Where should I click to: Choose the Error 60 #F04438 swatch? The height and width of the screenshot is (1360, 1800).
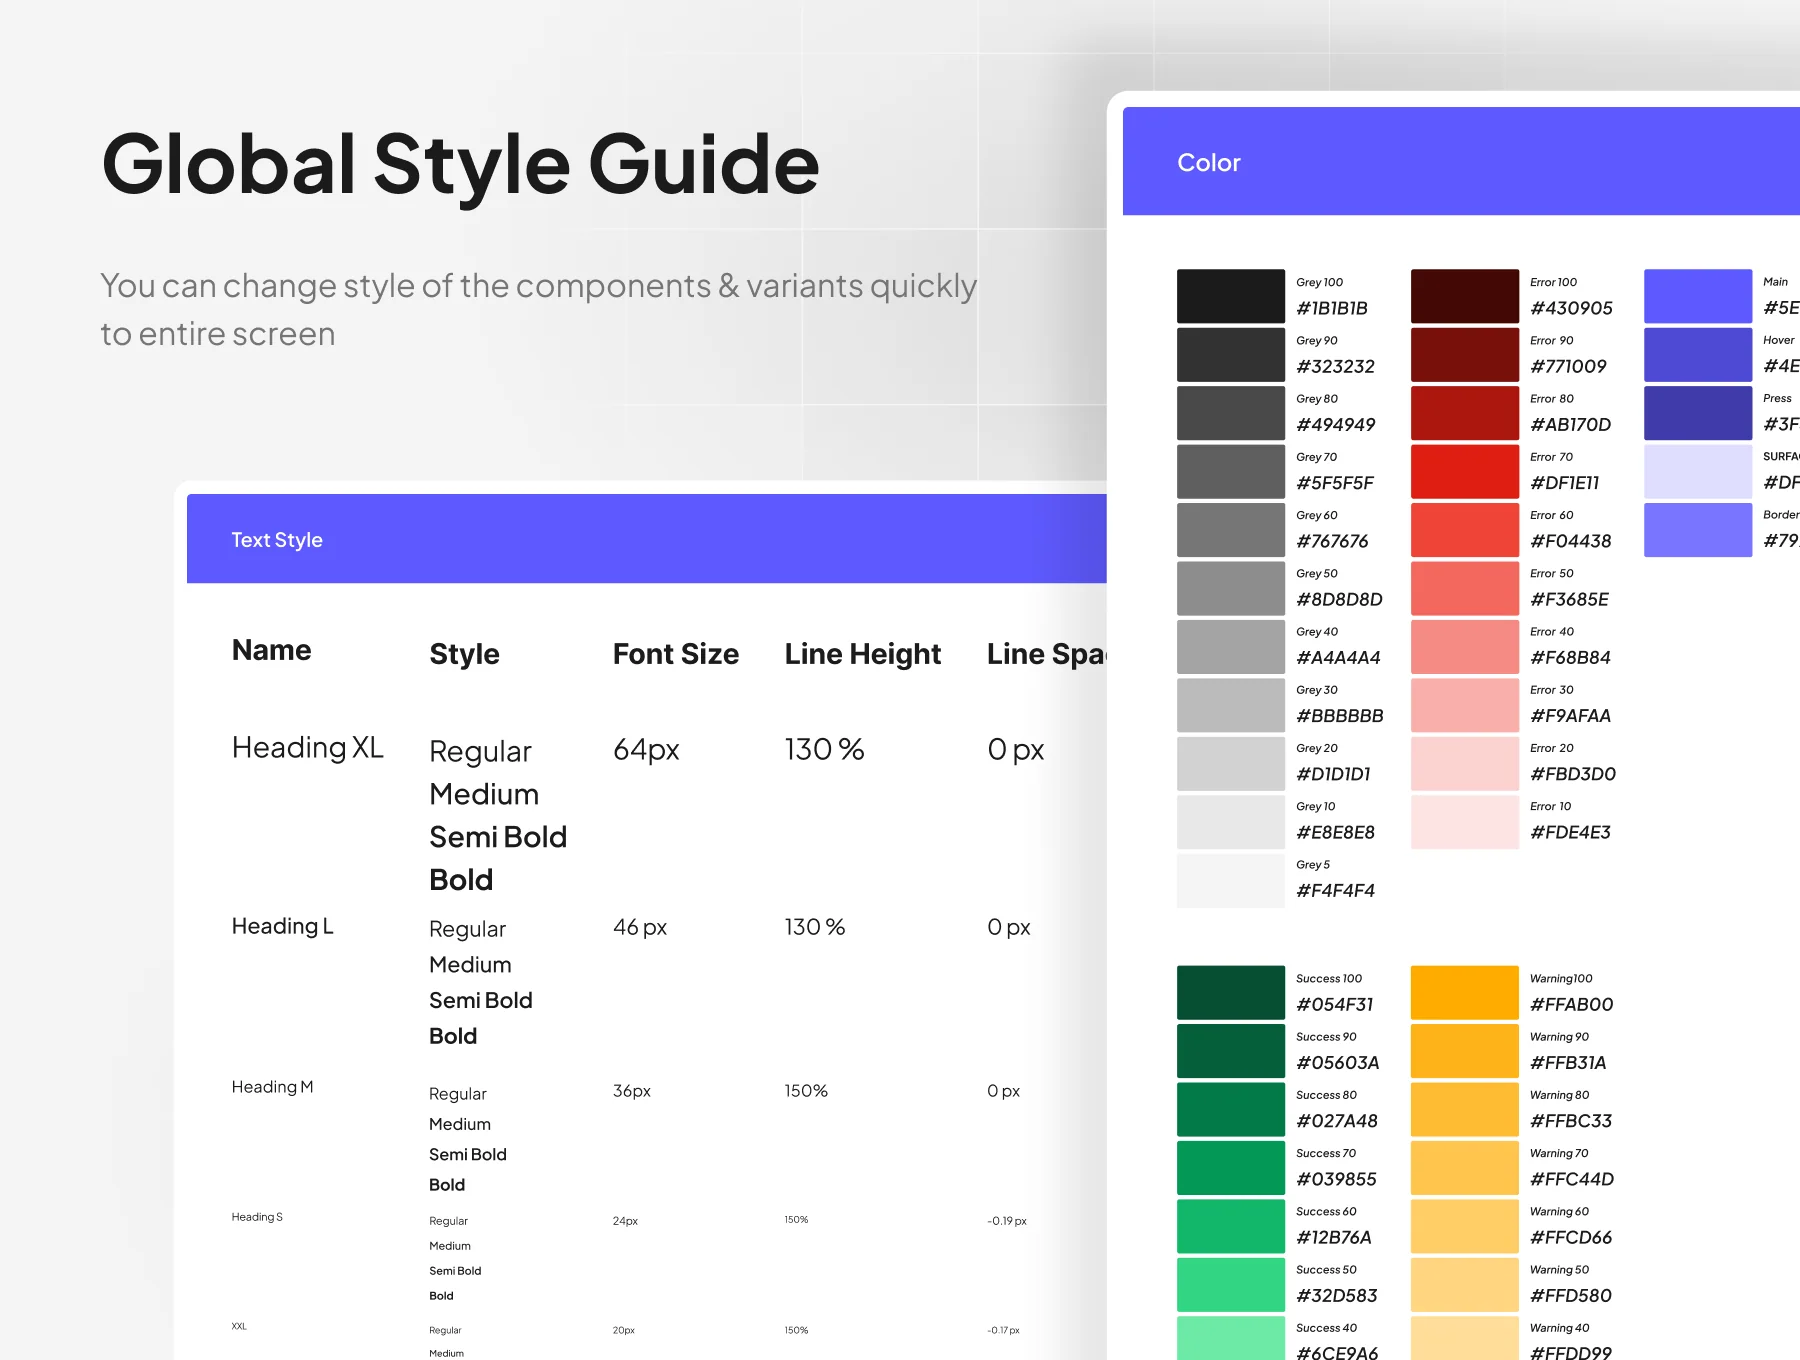click(1464, 529)
